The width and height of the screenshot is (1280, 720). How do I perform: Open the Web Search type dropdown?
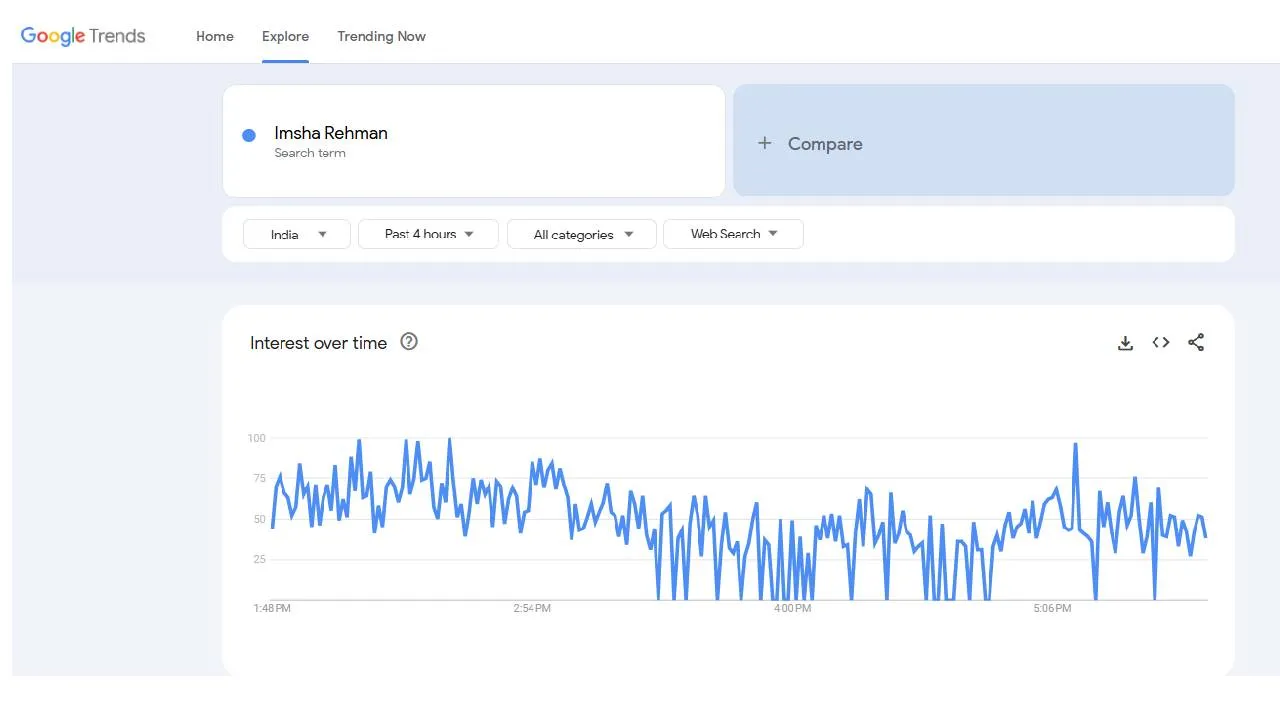pyautogui.click(x=733, y=234)
